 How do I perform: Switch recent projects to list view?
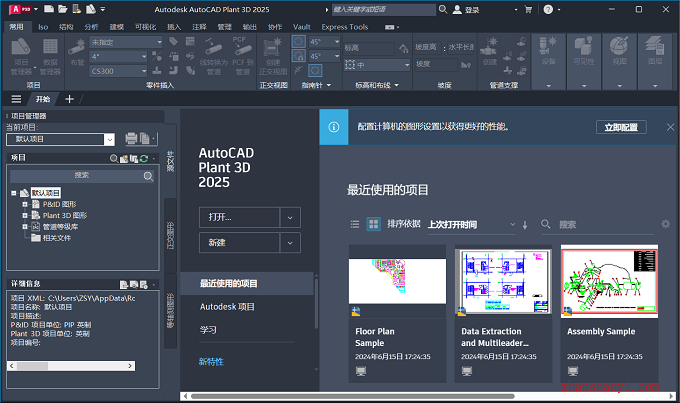355,224
